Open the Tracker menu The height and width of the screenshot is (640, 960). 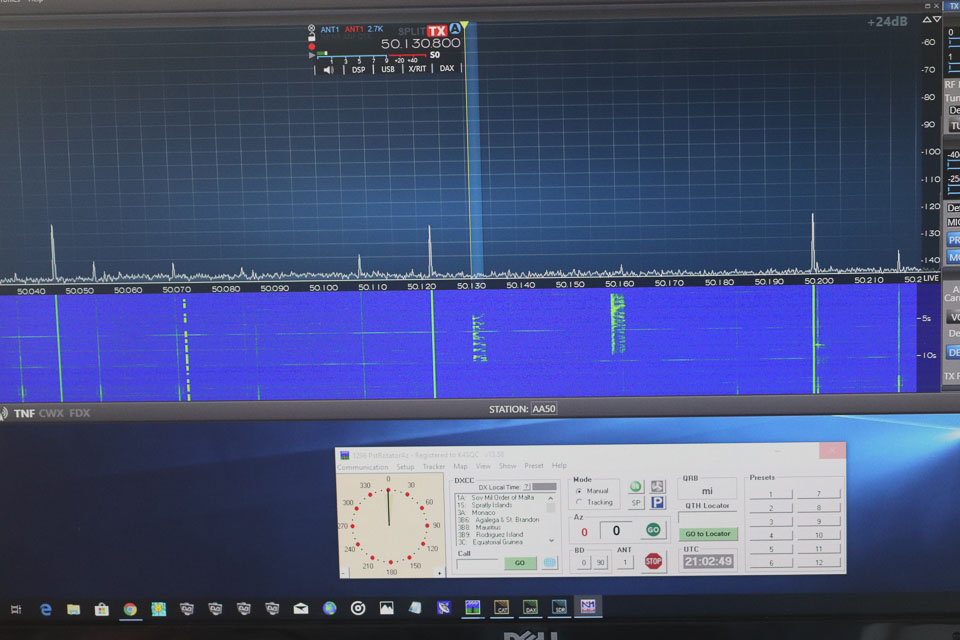tap(433, 466)
